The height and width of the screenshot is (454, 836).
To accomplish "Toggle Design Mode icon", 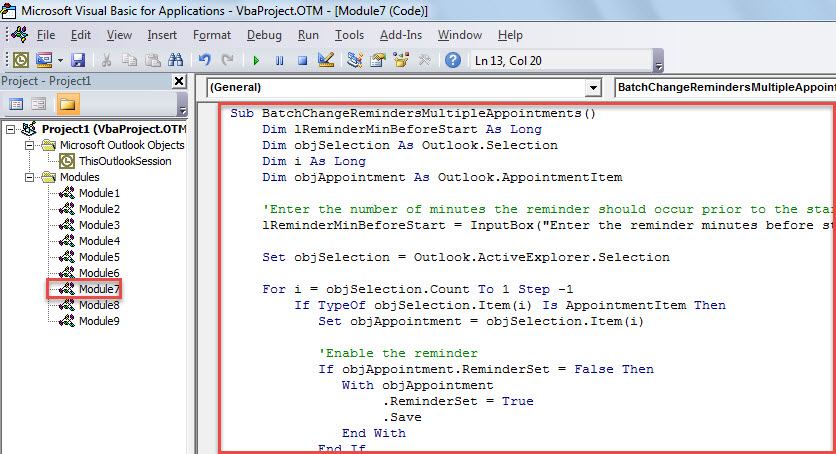I will click(x=326, y=60).
